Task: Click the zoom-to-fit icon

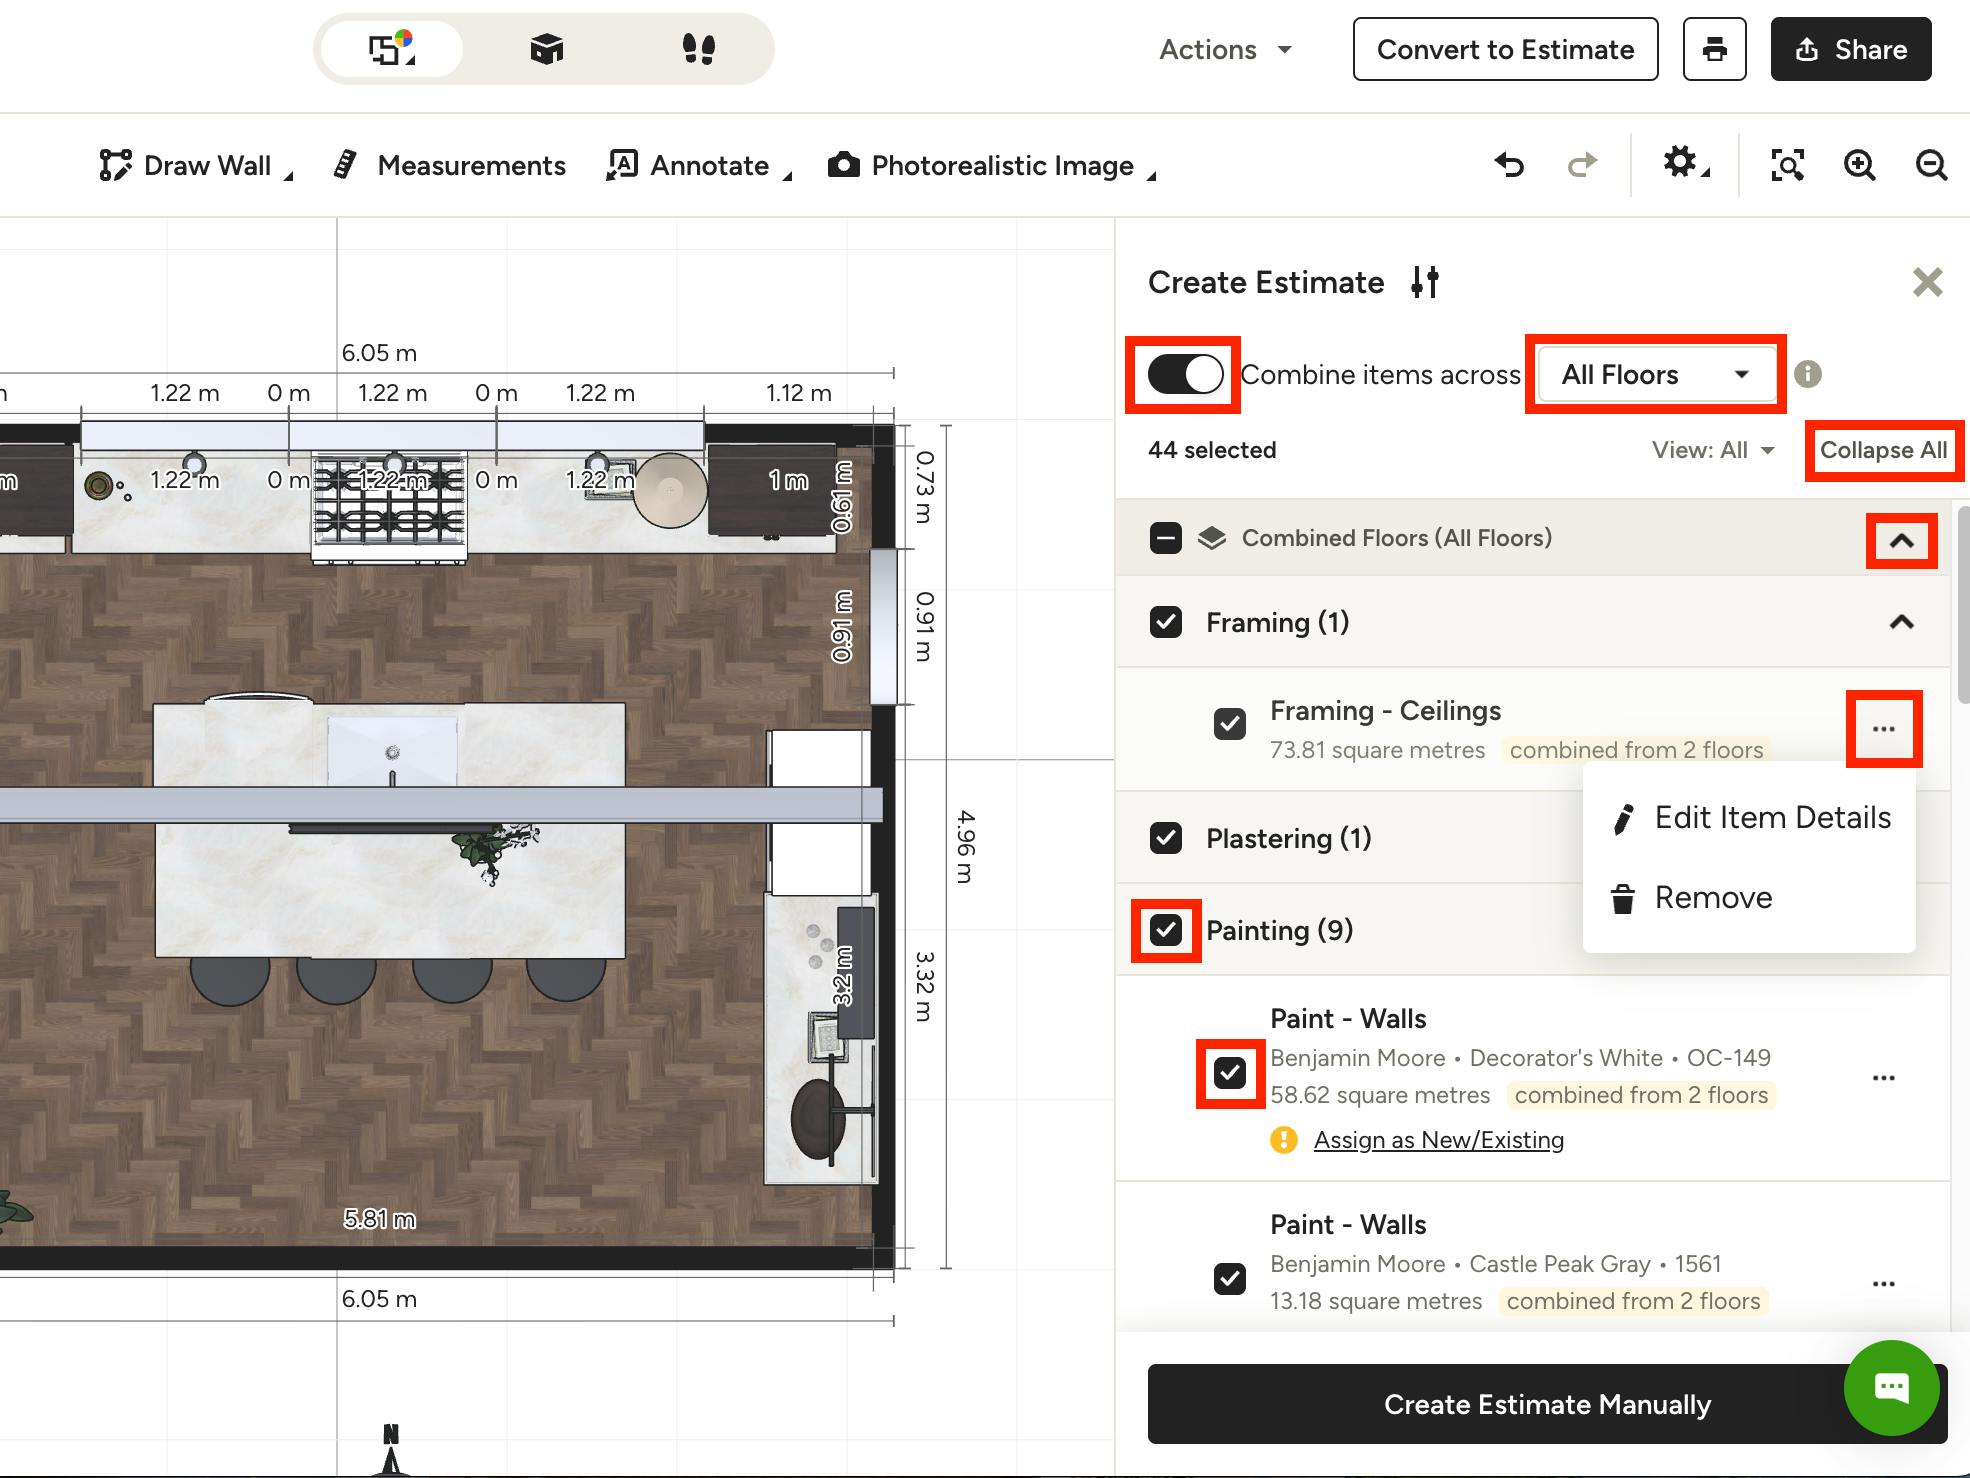Action: click(x=1787, y=165)
